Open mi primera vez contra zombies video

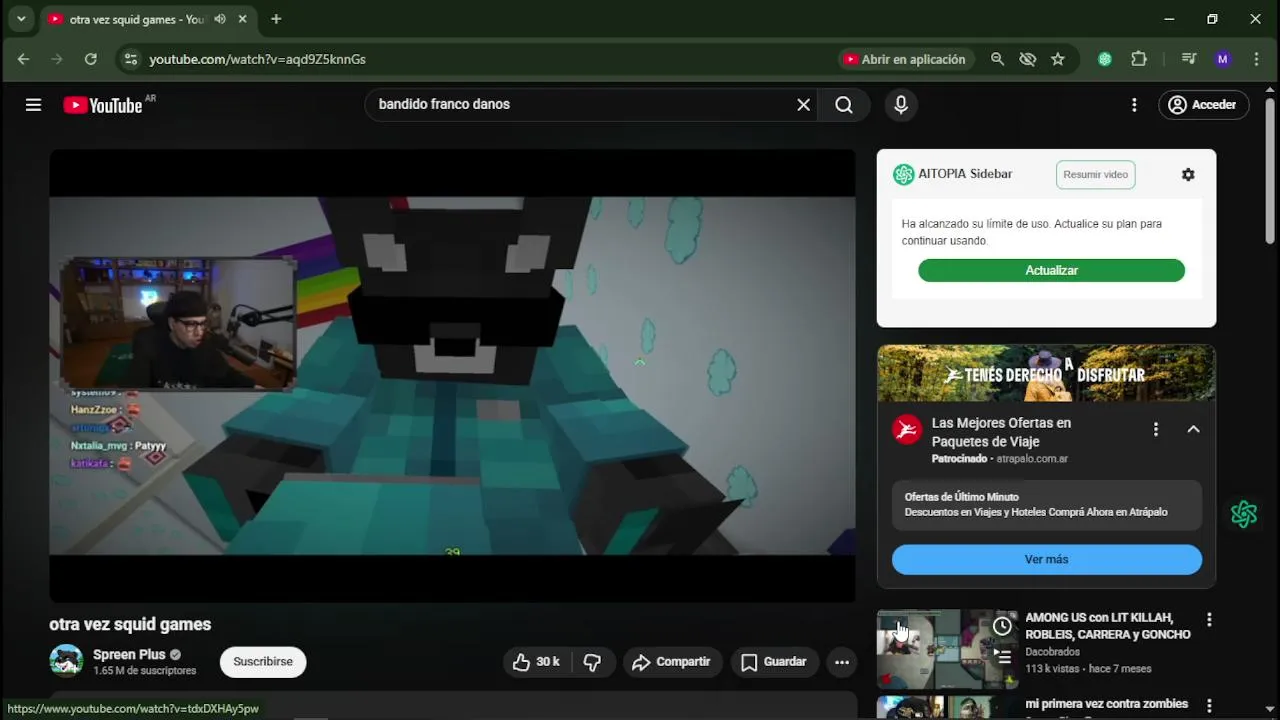pos(1106,704)
